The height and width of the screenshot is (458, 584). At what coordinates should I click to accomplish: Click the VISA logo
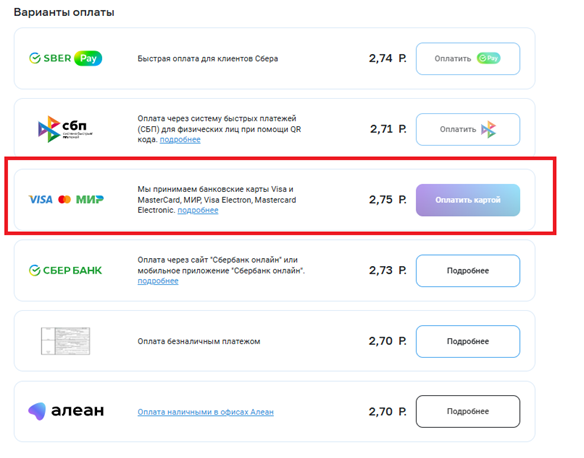tap(41, 200)
